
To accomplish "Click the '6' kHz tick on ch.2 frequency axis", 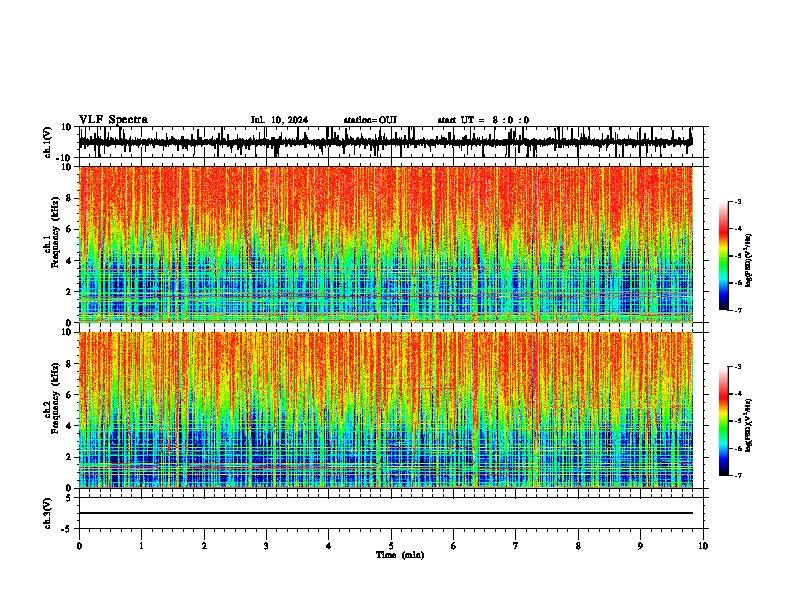I will click(x=70, y=394).
